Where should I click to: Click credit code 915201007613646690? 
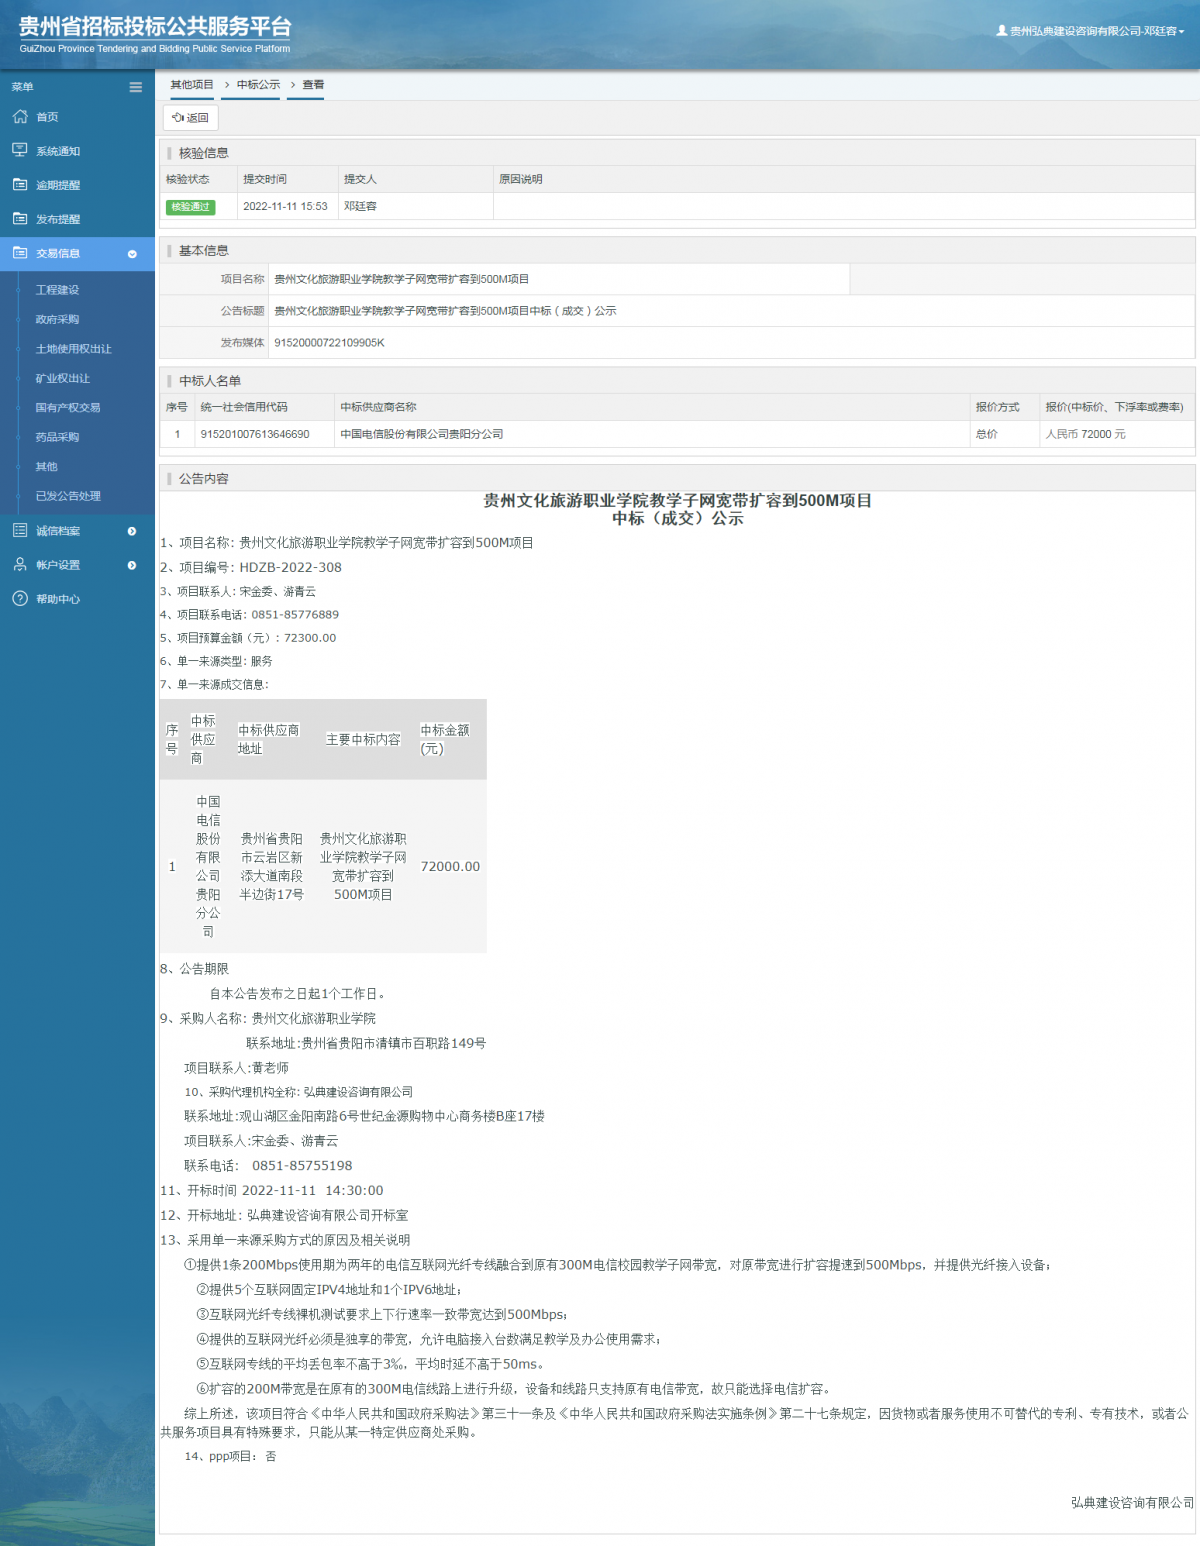pyautogui.click(x=255, y=434)
